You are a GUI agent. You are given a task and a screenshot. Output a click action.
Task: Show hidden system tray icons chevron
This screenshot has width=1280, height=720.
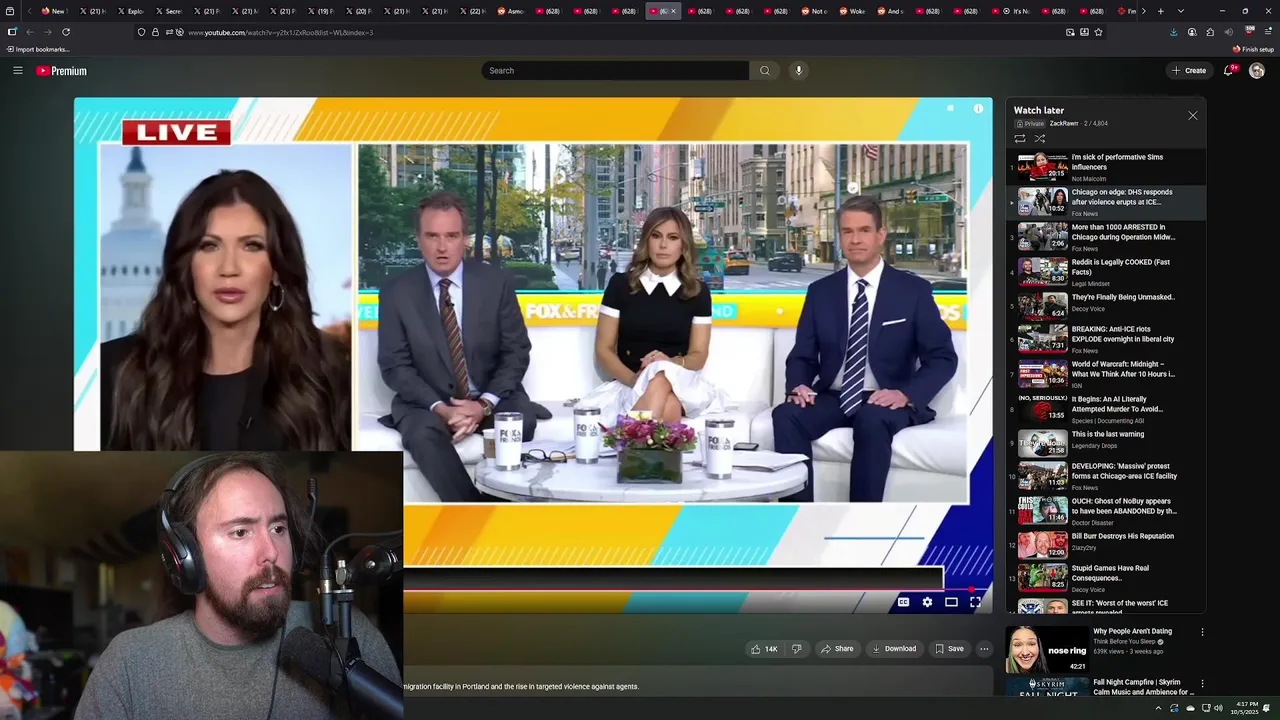pos(1158,708)
